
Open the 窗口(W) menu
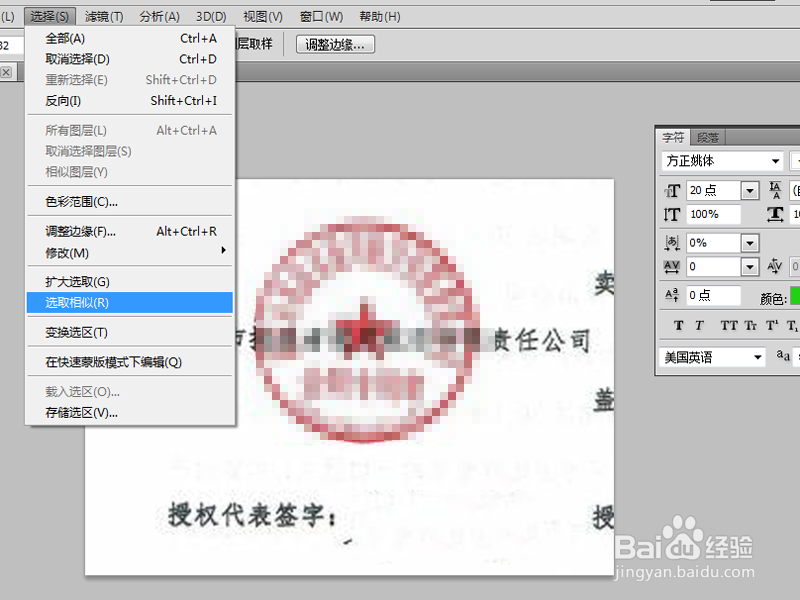[x=321, y=17]
